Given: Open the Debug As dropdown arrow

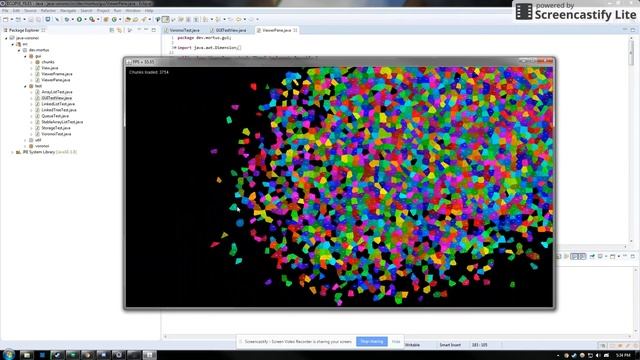Looking at the screenshot, I should [x=72, y=19].
